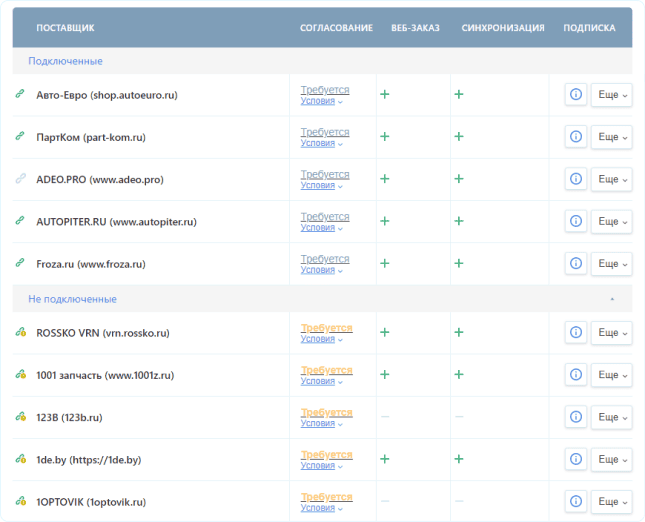Show info for ADEO.PRO supplier

click(x=575, y=179)
